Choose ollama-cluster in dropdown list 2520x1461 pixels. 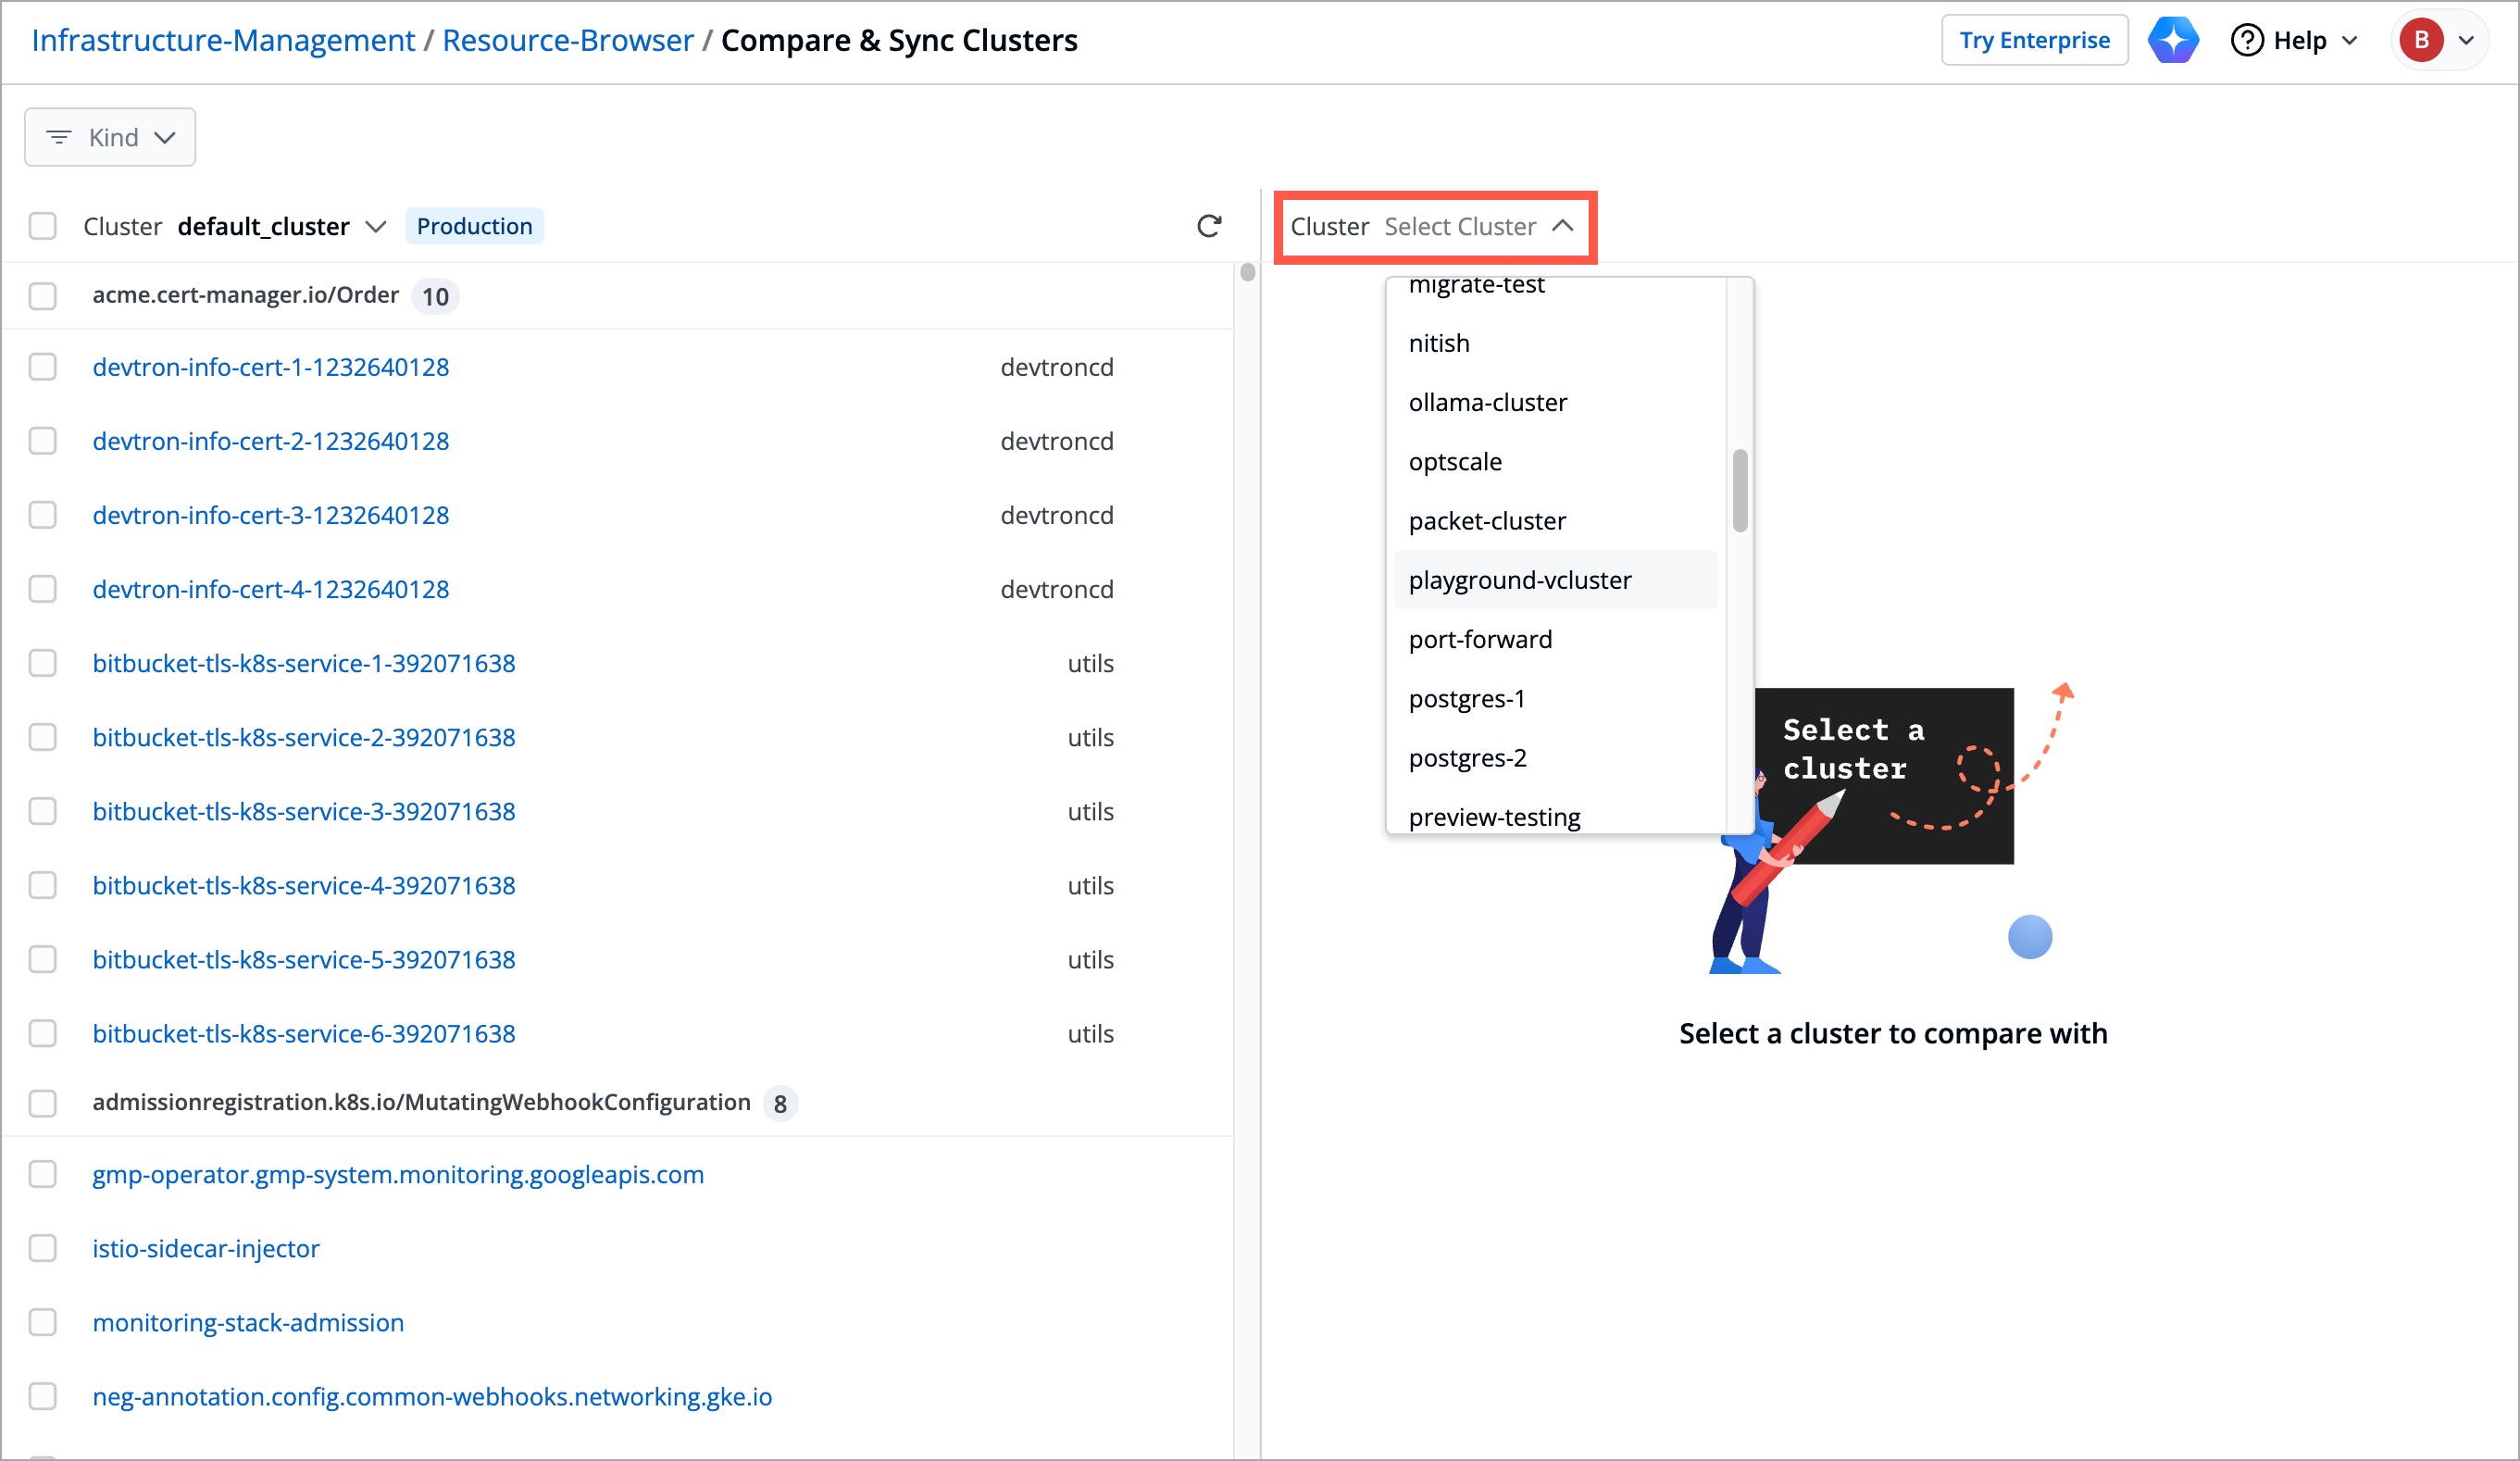tap(1487, 402)
